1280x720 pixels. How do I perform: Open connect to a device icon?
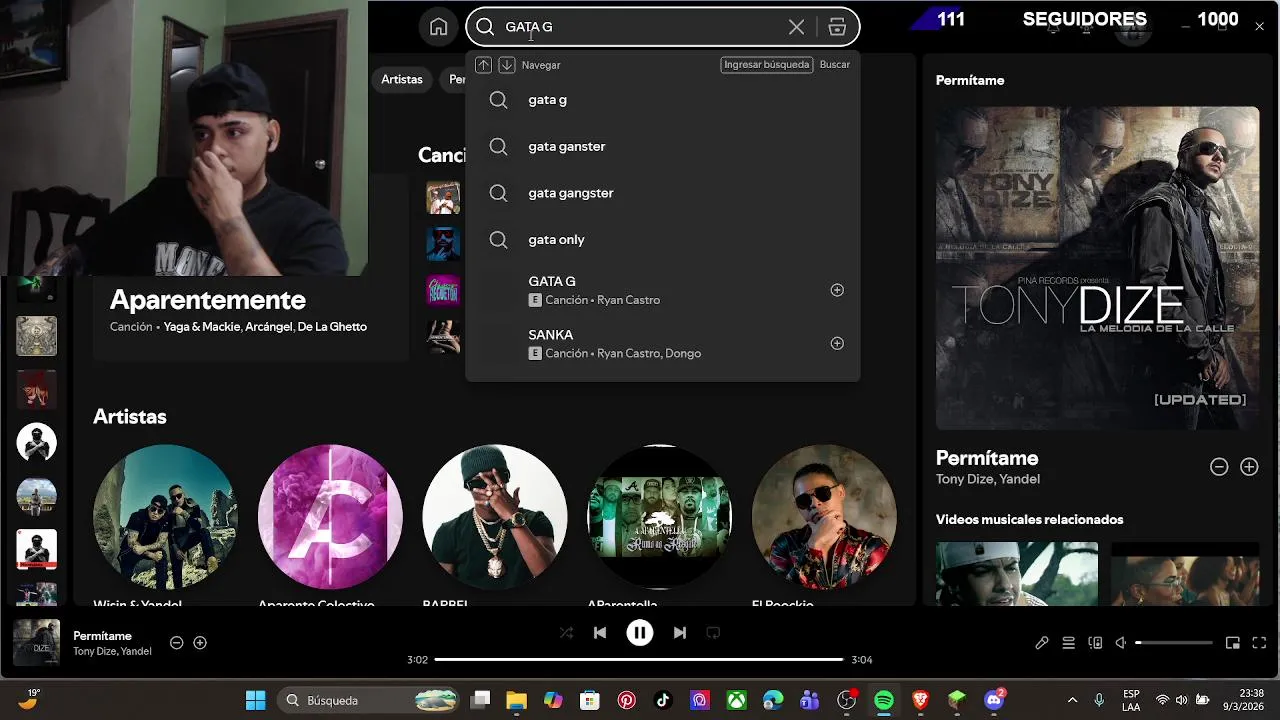tap(1095, 643)
